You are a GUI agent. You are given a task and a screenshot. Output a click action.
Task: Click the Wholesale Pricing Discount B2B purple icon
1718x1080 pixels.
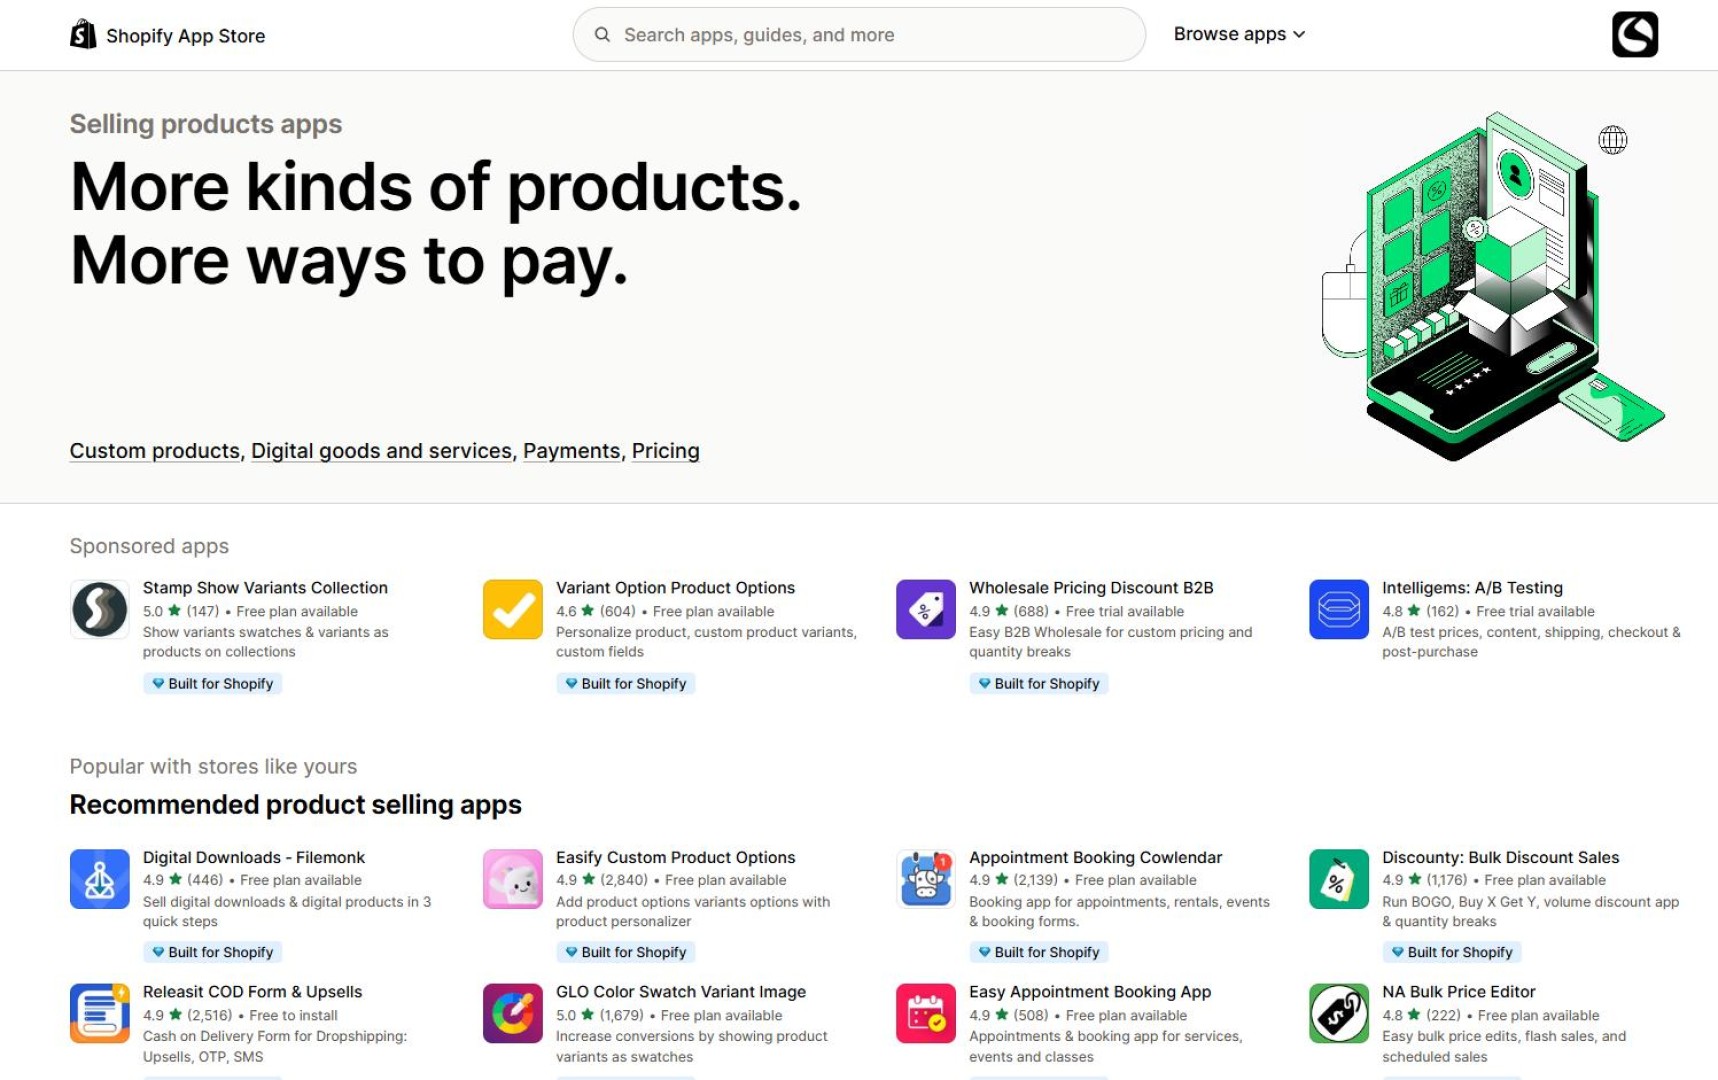[925, 609]
